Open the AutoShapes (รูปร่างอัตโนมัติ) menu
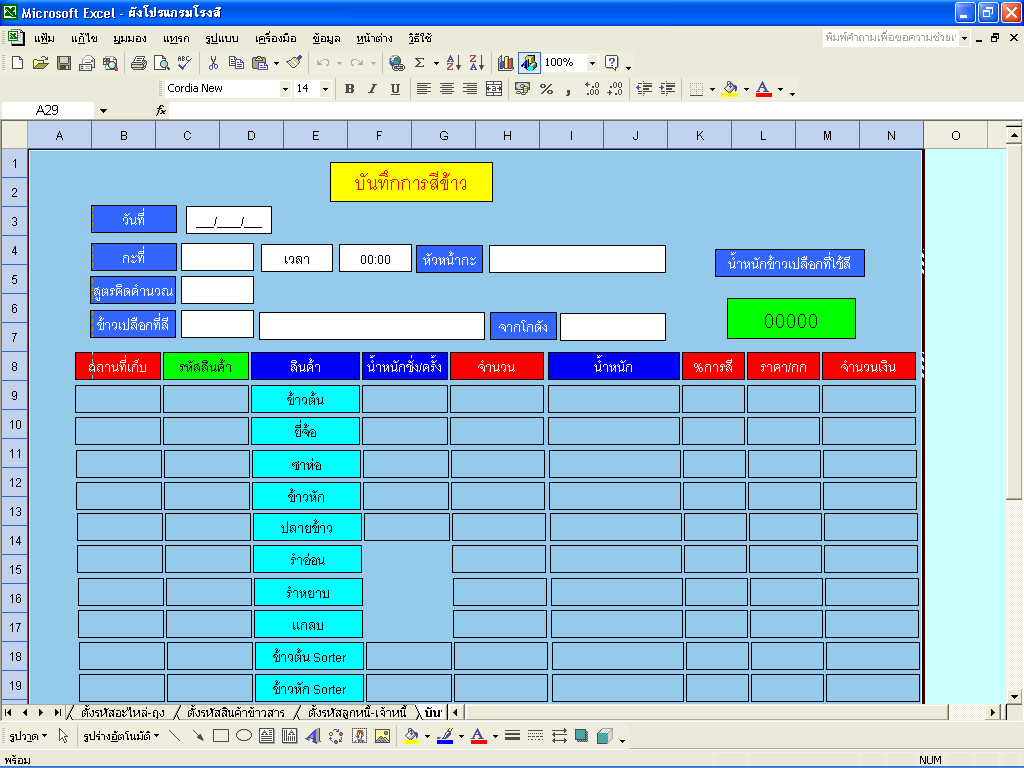This screenshot has width=1024, height=768. click(121, 736)
